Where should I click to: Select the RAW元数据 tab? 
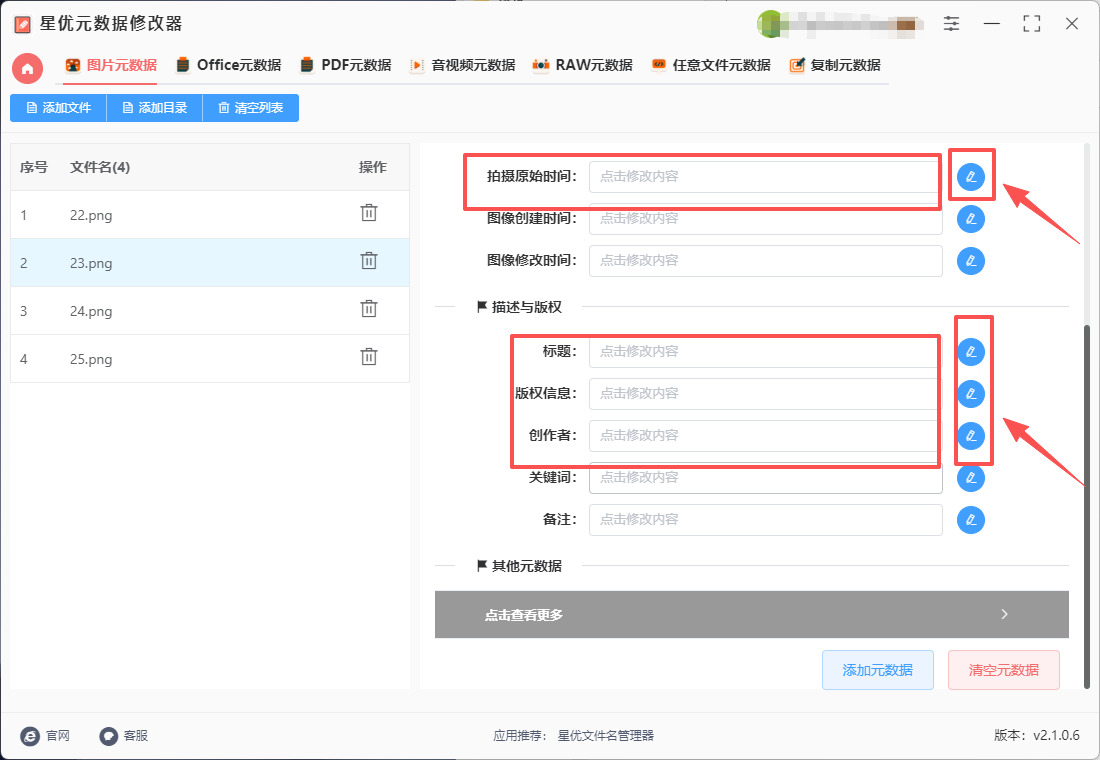tap(583, 65)
